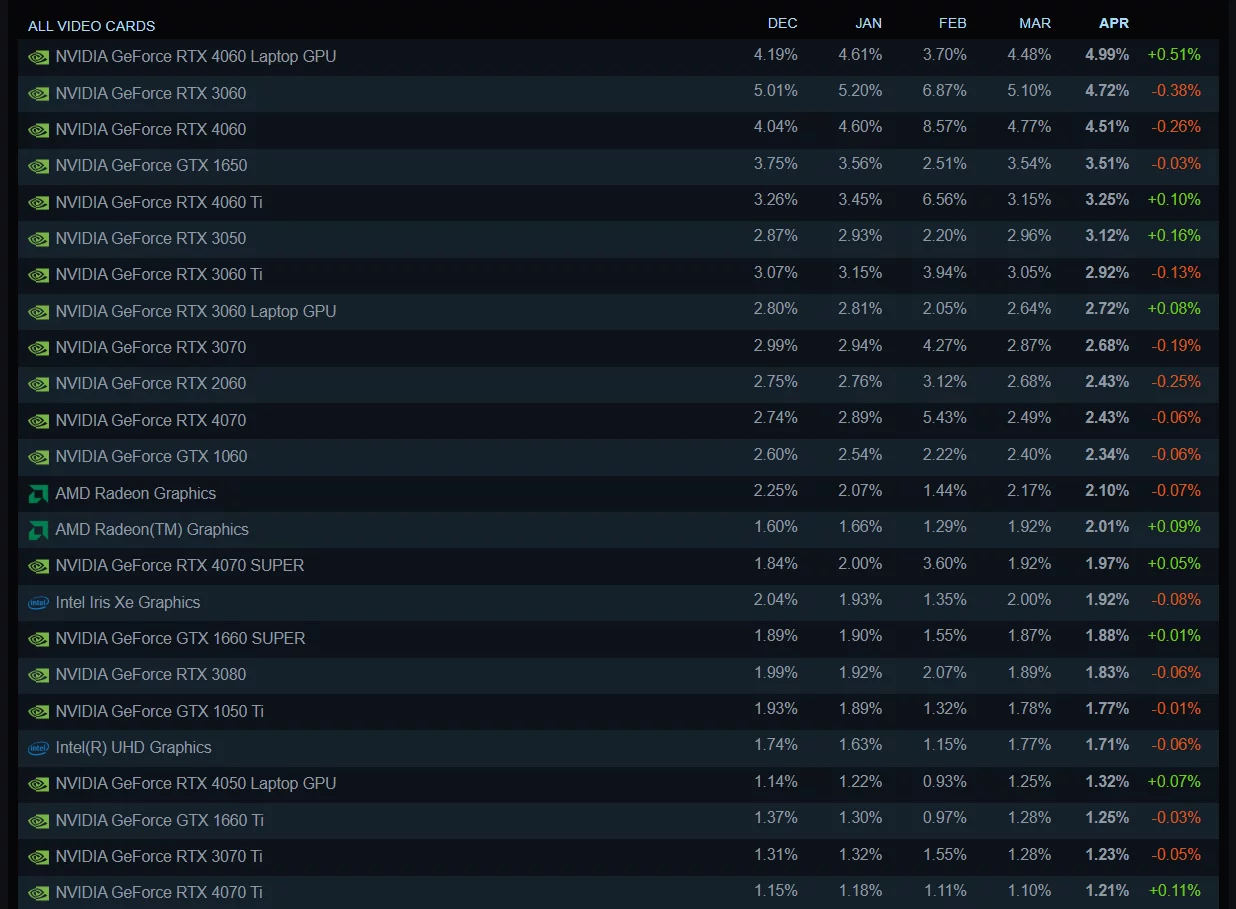The width and height of the screenshot is (1236, 909).
Task: Click the ALL VIDEO CARDS heading
Action: coord(91,26)
